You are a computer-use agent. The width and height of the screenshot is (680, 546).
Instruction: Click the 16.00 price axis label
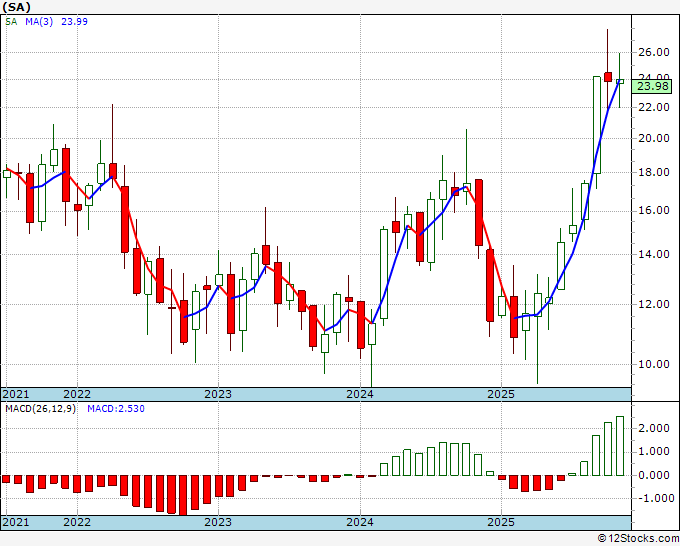[x=654, y=211]
